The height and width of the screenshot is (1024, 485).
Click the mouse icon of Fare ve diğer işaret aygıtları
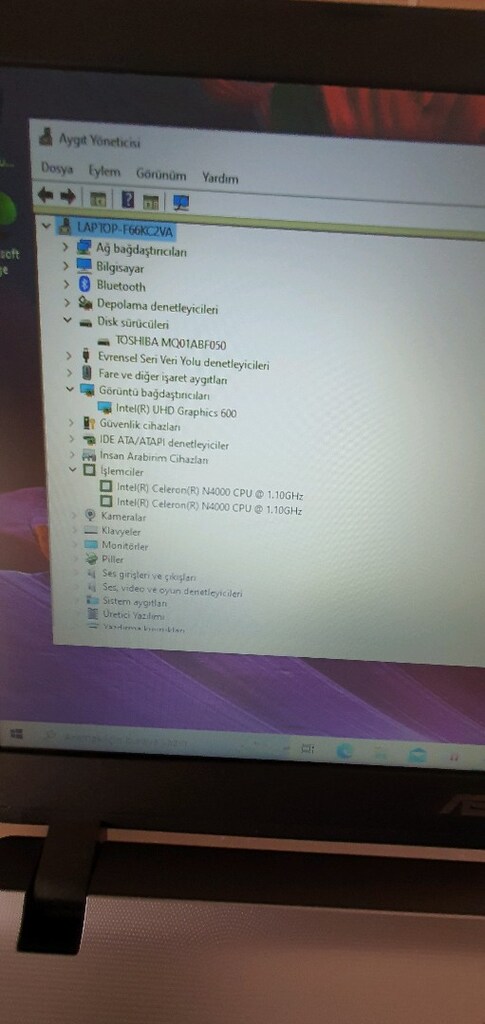coord(87,373)
